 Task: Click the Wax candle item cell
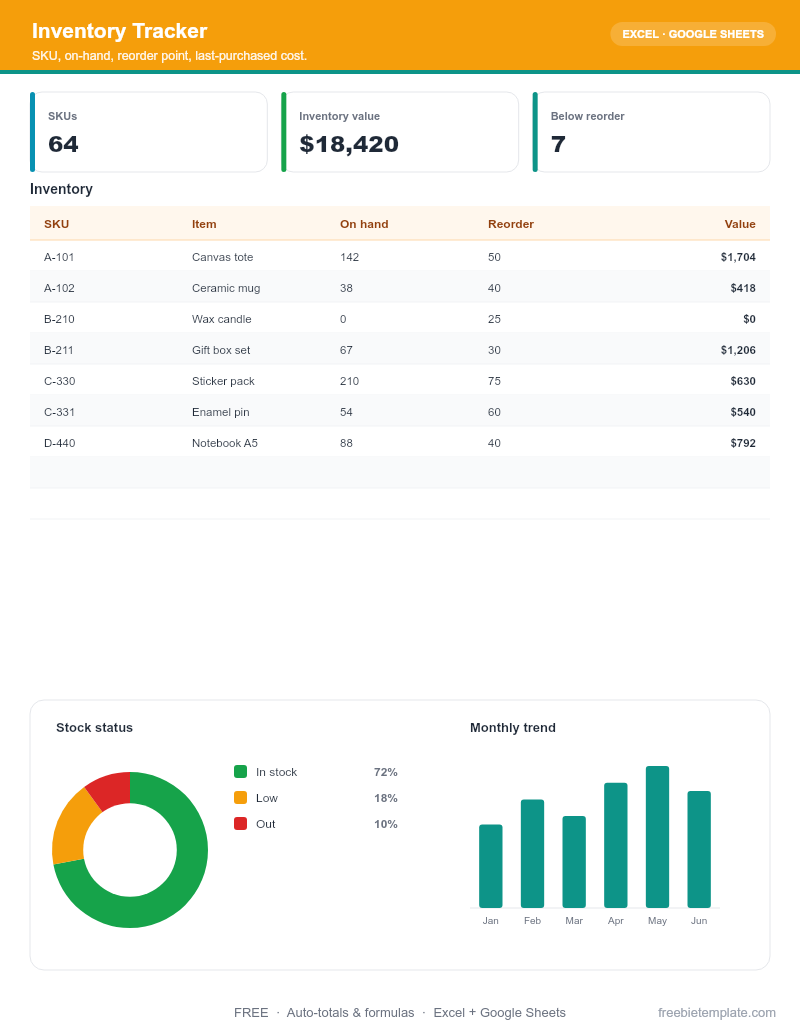tap(222, 319)
